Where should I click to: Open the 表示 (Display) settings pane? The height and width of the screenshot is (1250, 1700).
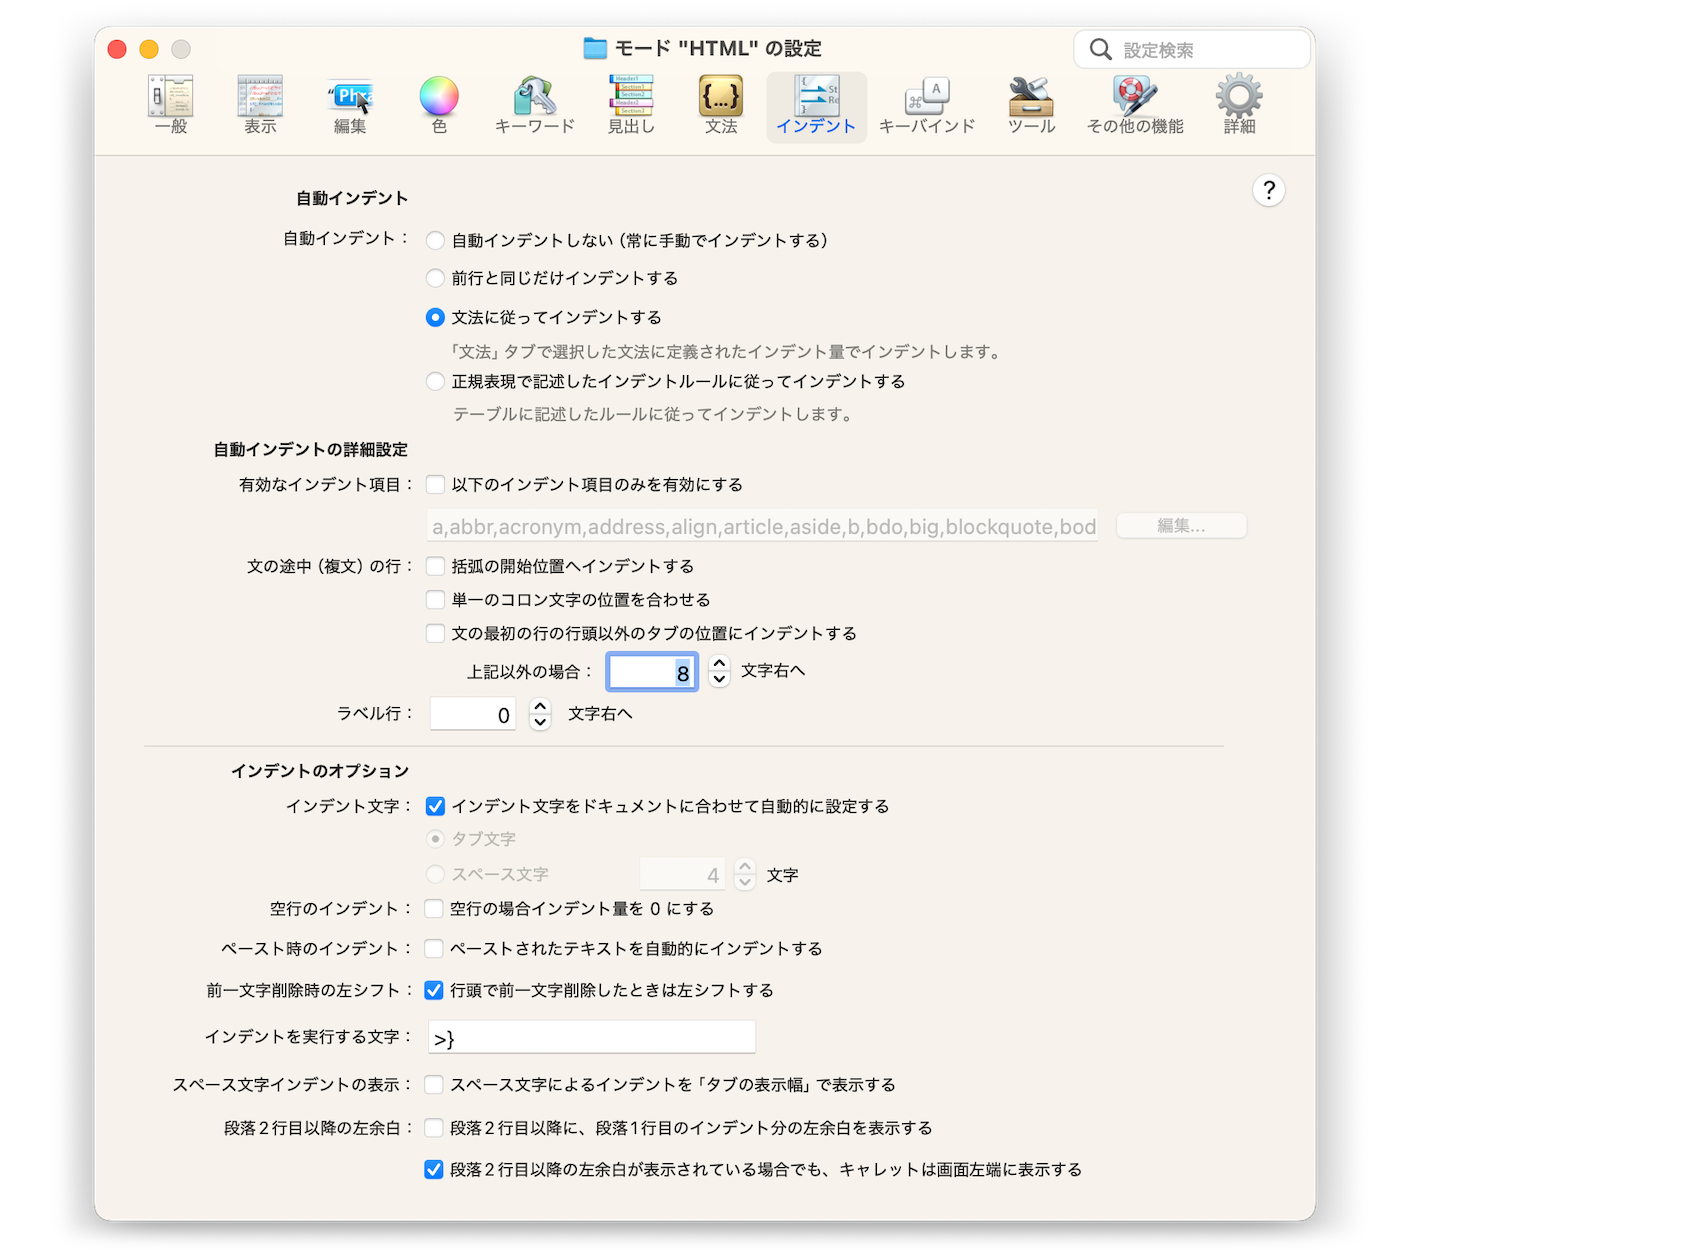(260, 104)
